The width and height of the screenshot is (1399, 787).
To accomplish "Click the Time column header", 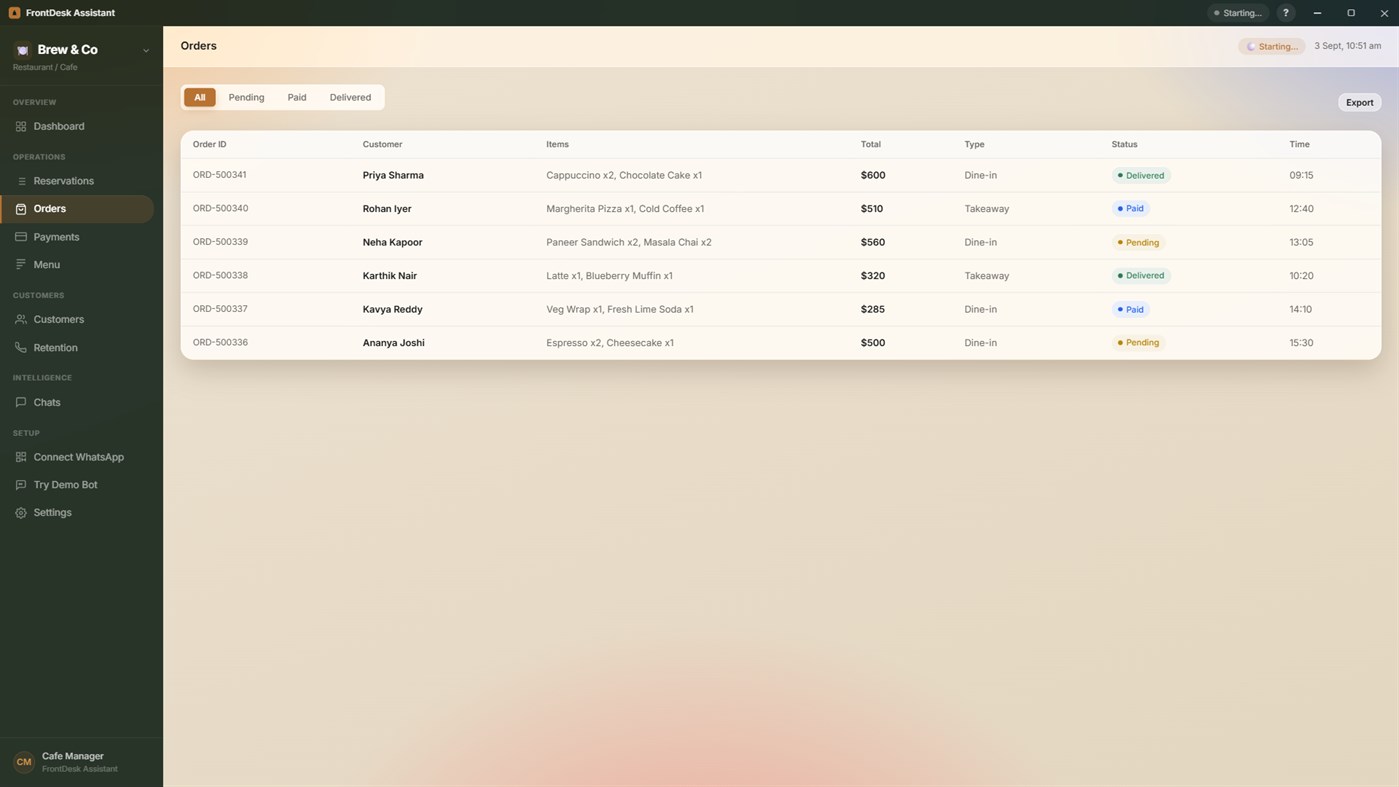I will pyautogui.click(x=1299, y=144).
